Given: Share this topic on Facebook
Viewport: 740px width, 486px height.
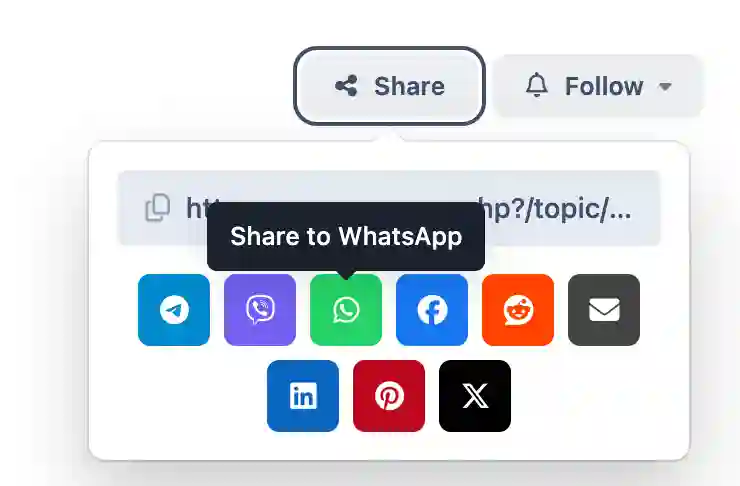Looking at the screenshot, I should click(x=432, y=310).
